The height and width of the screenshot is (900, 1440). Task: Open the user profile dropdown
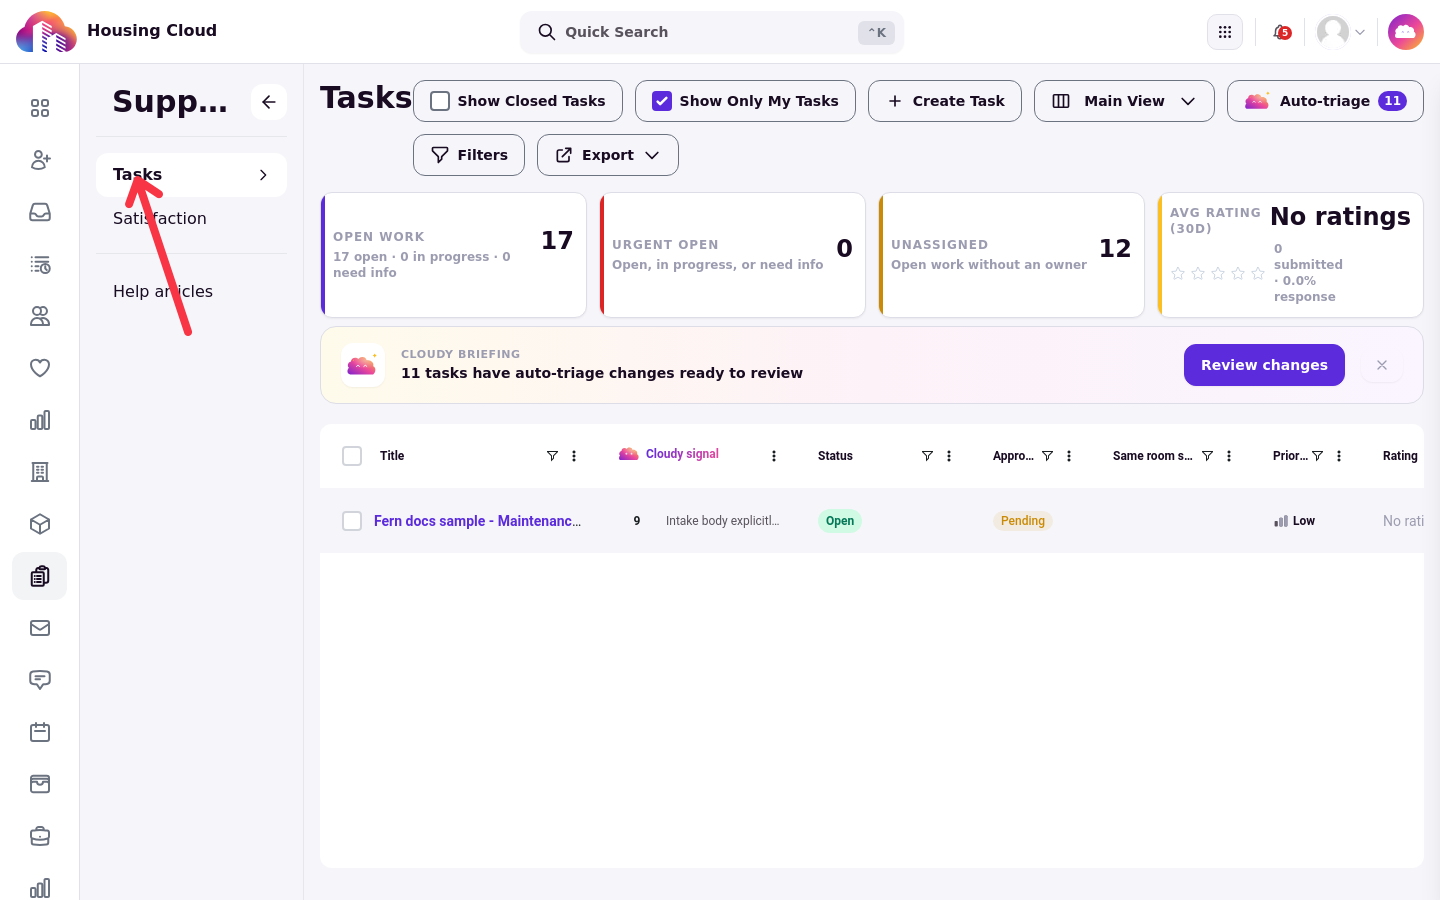pos(1341,32)
